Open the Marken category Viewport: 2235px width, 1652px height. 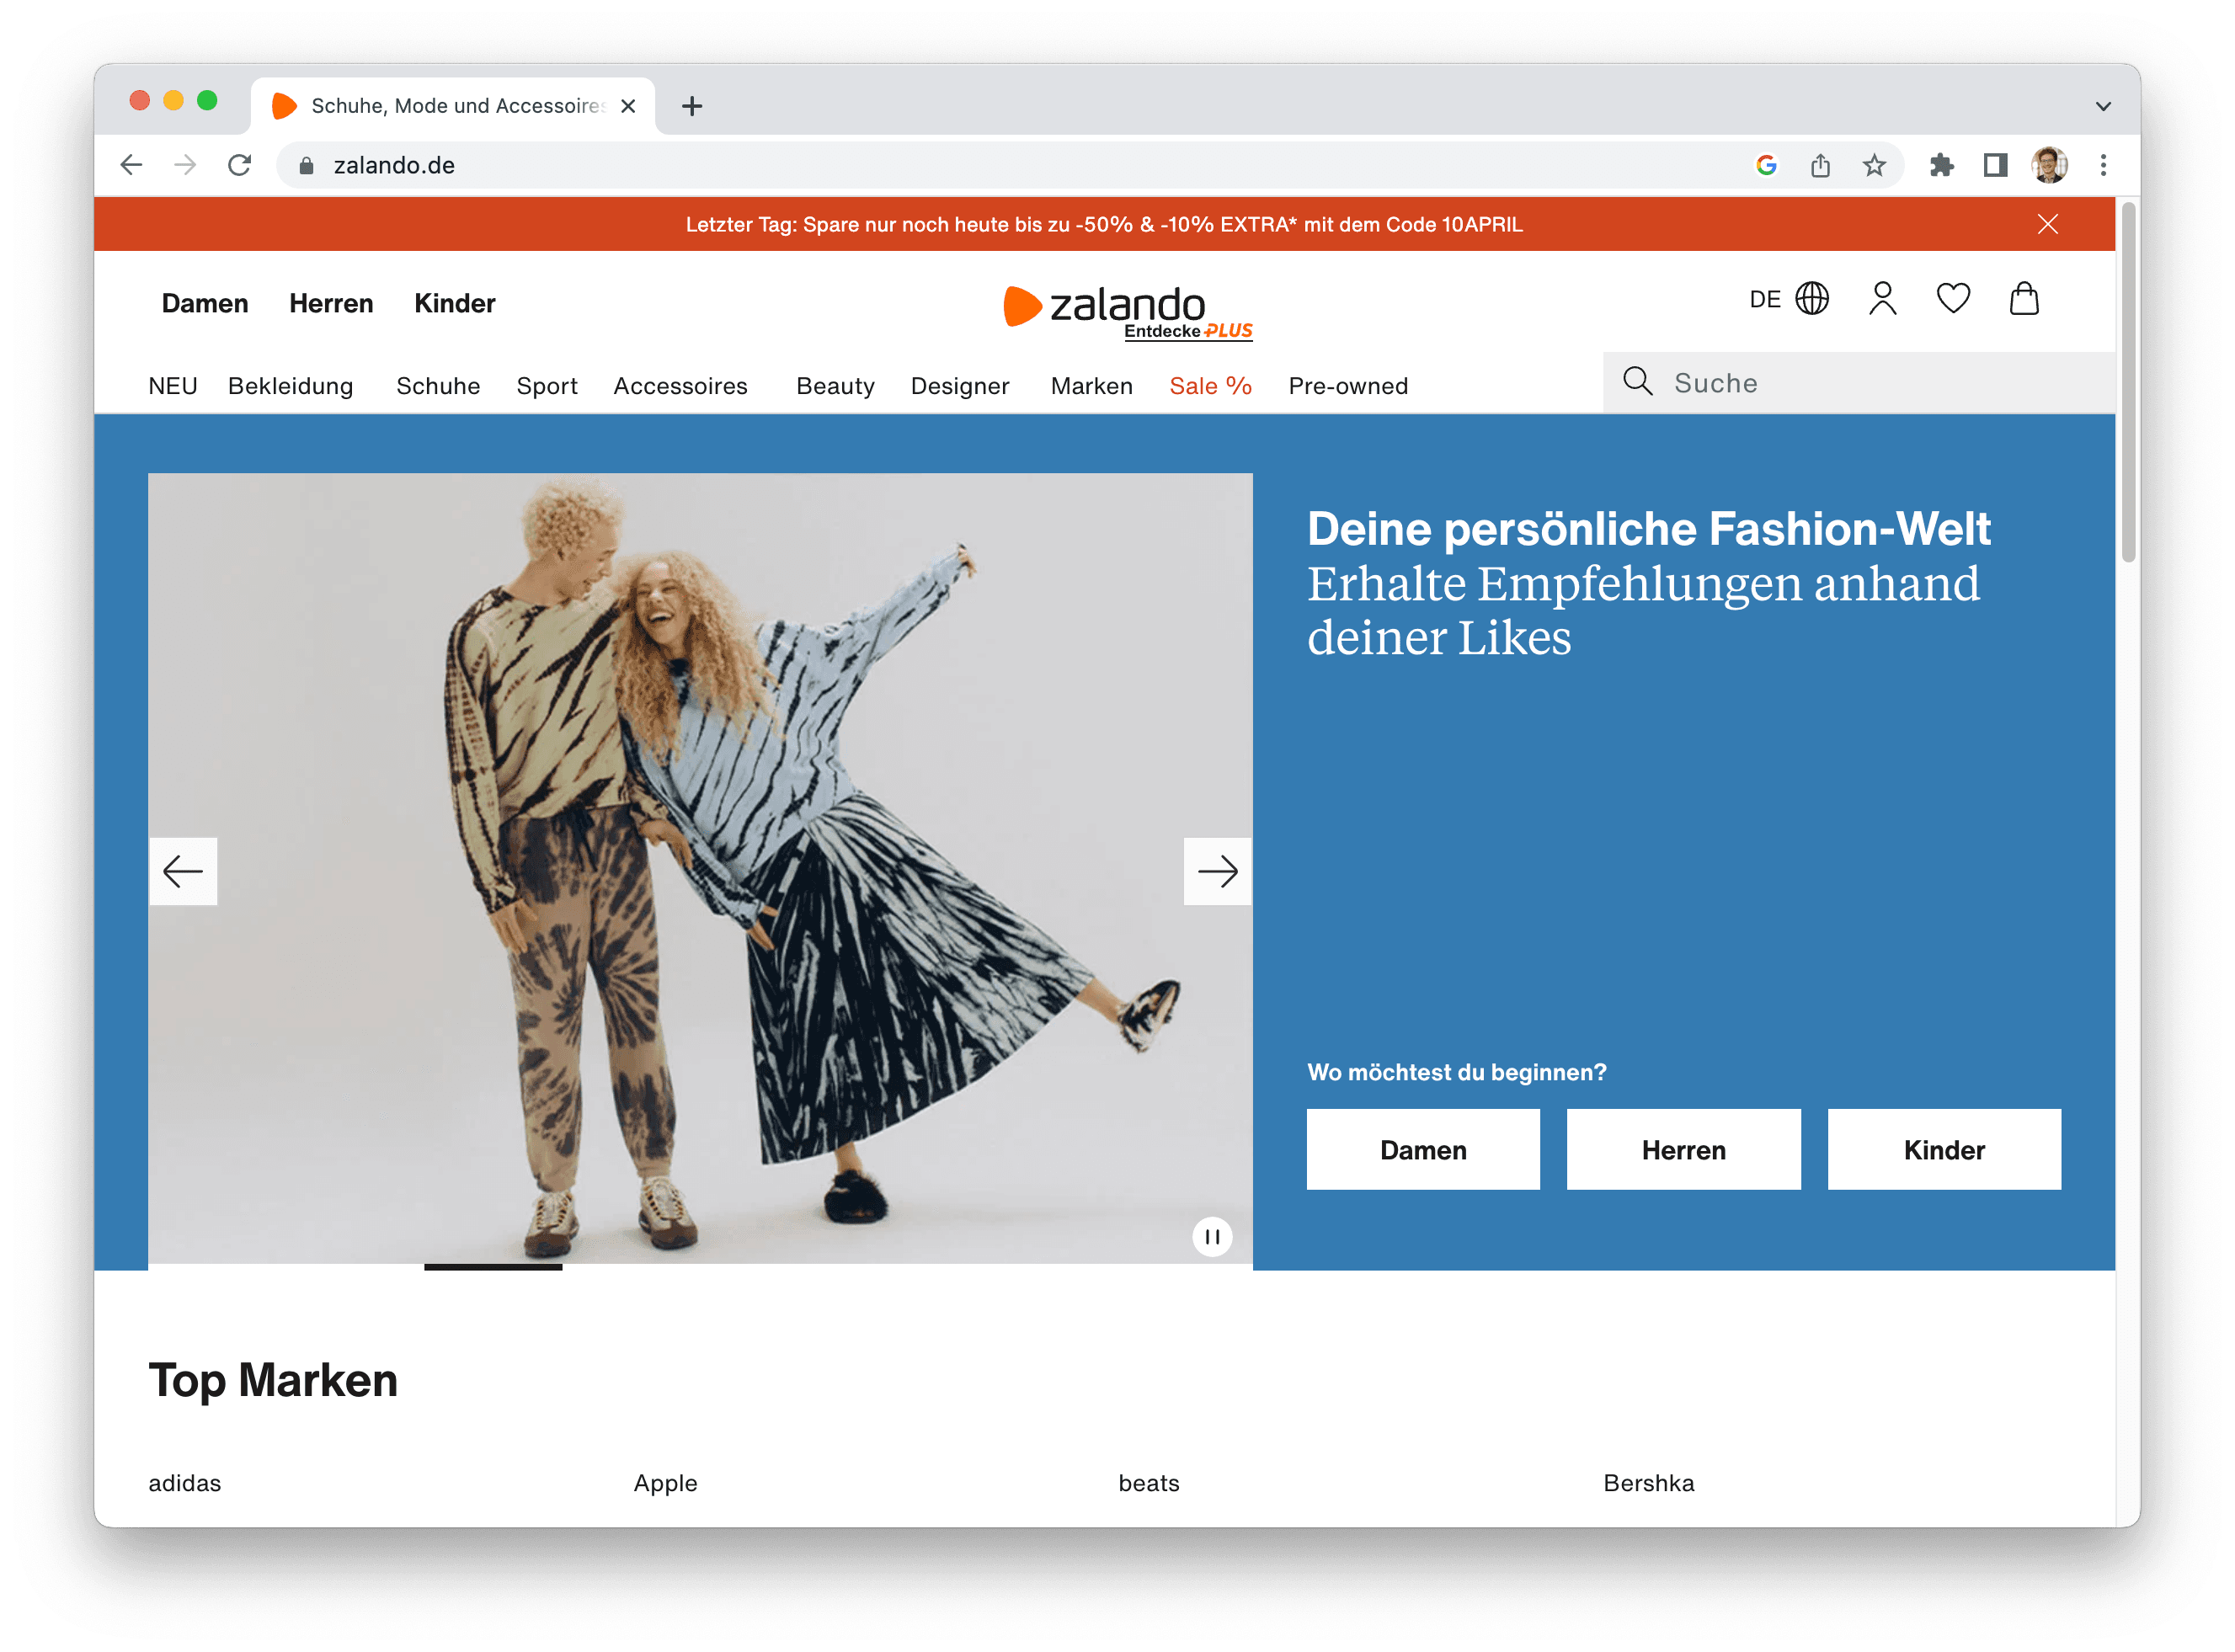pyautogui.click(x=1091, y=386)
